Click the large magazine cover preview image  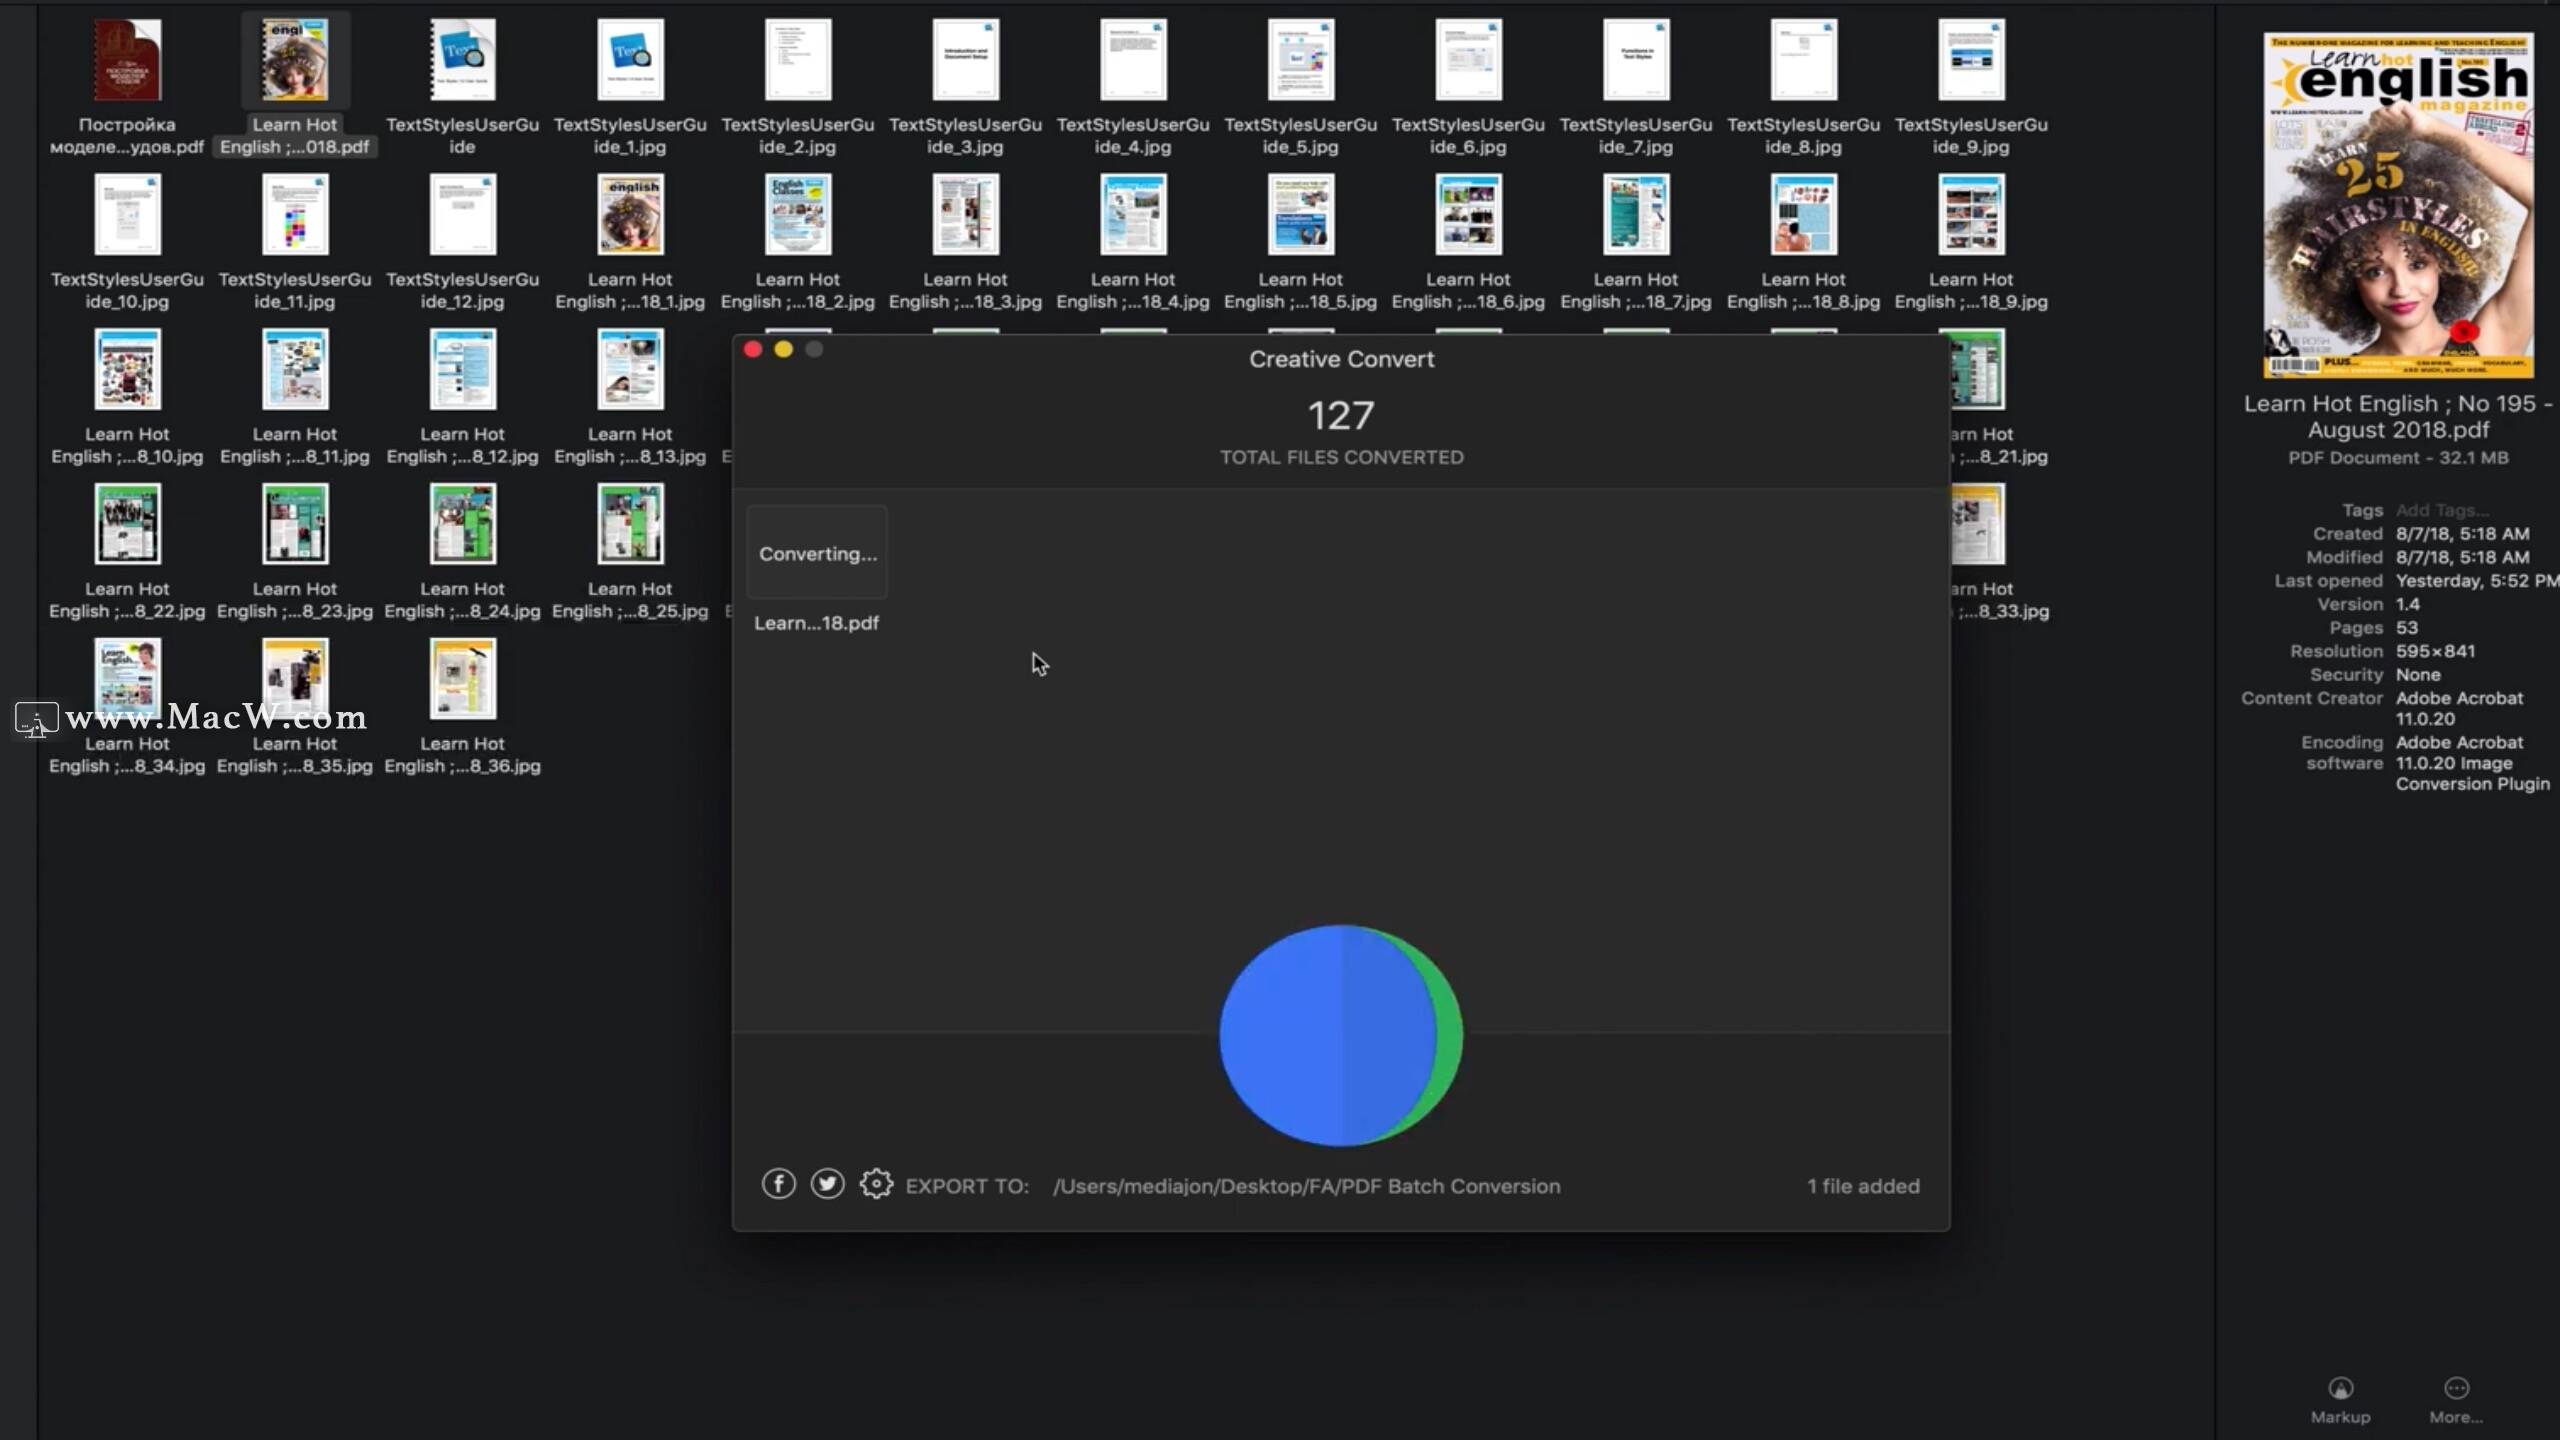click(x=2398, y=205)
